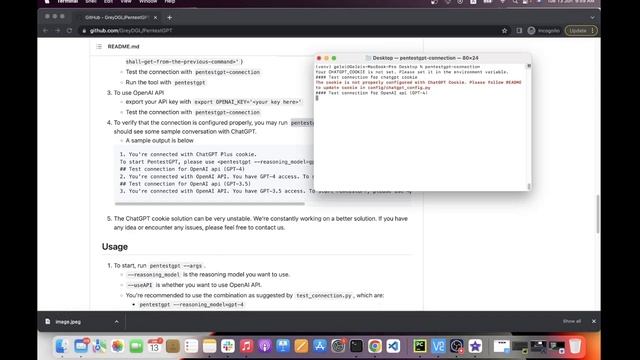The width and height of the screenshot is (640, 360).
Task: Open Visual Studio Code from the dock
Action: point(393,346)
